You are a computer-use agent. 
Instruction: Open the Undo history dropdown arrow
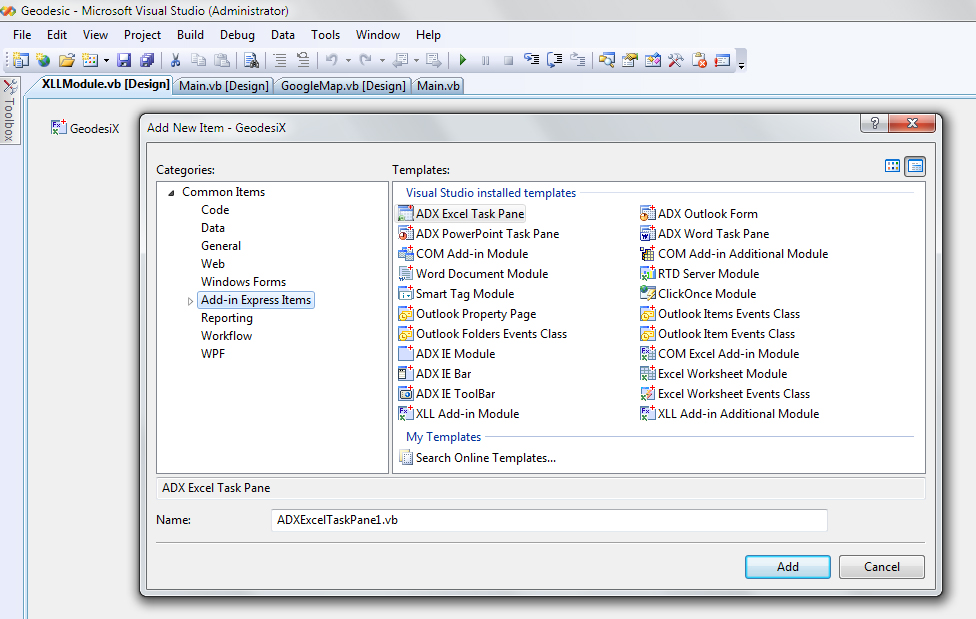(x=348, y=60)
